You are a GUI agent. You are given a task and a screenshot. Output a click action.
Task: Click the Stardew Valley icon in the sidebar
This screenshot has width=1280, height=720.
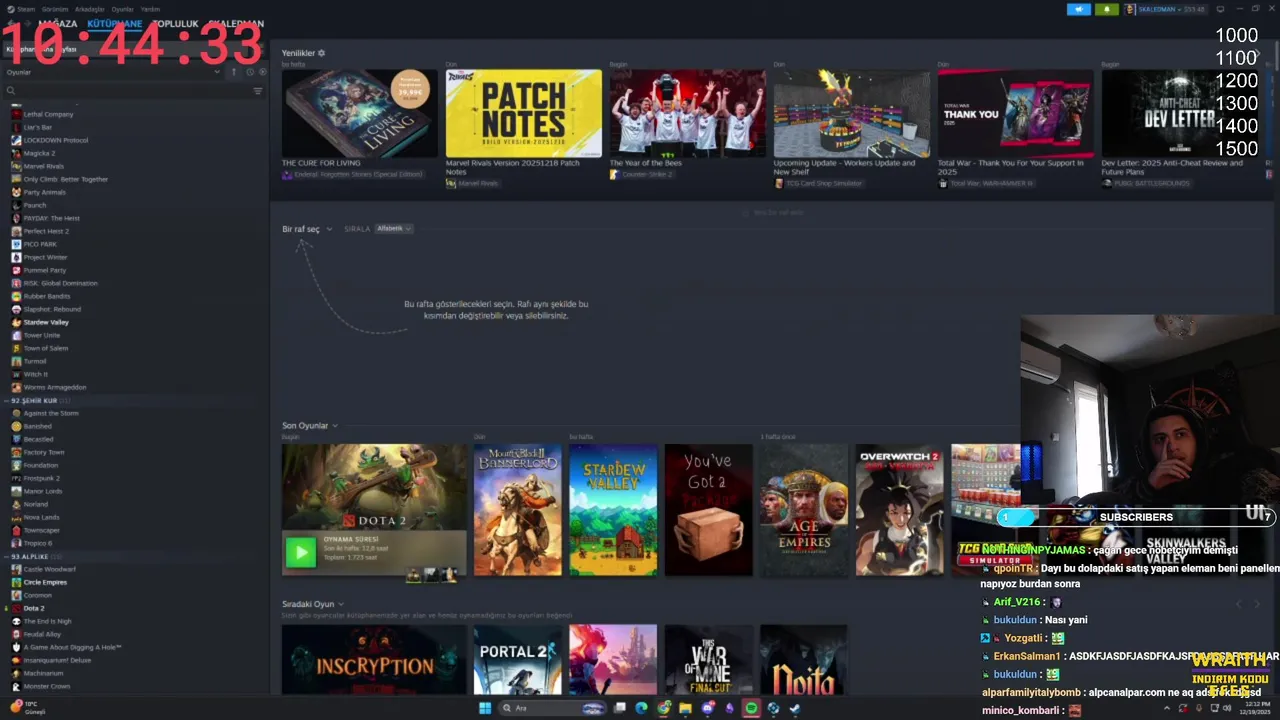(x=16, y=322)
